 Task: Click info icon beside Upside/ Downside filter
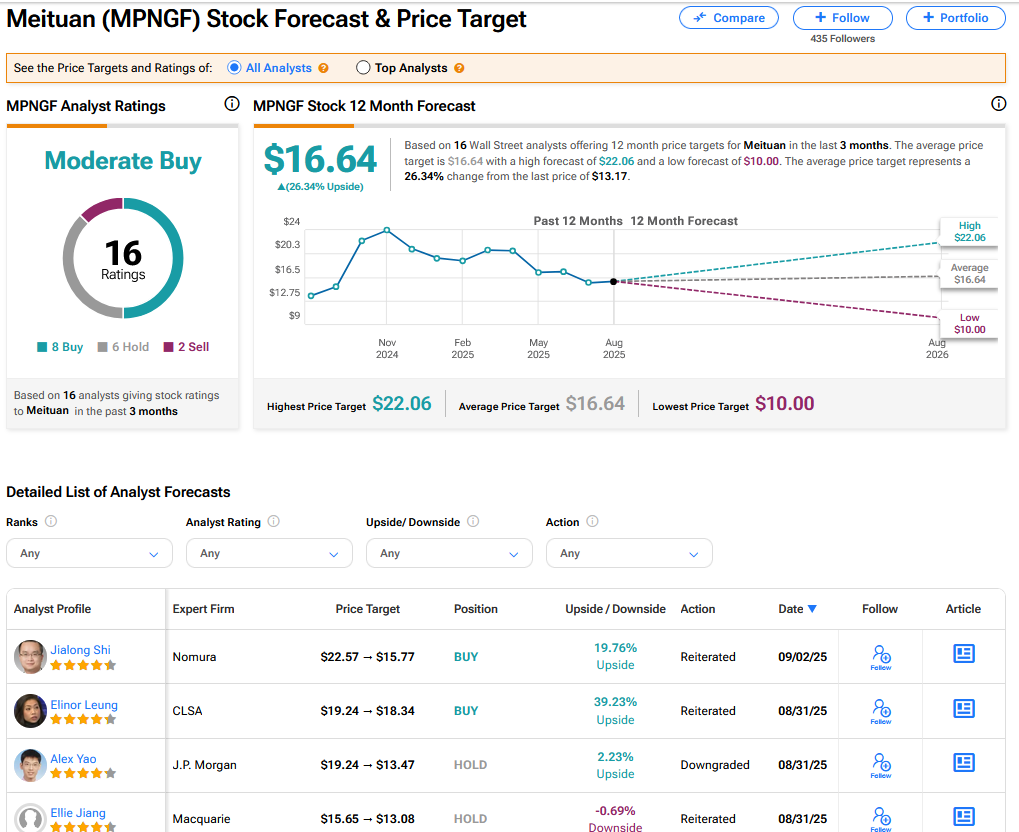(x=473, y=521)
